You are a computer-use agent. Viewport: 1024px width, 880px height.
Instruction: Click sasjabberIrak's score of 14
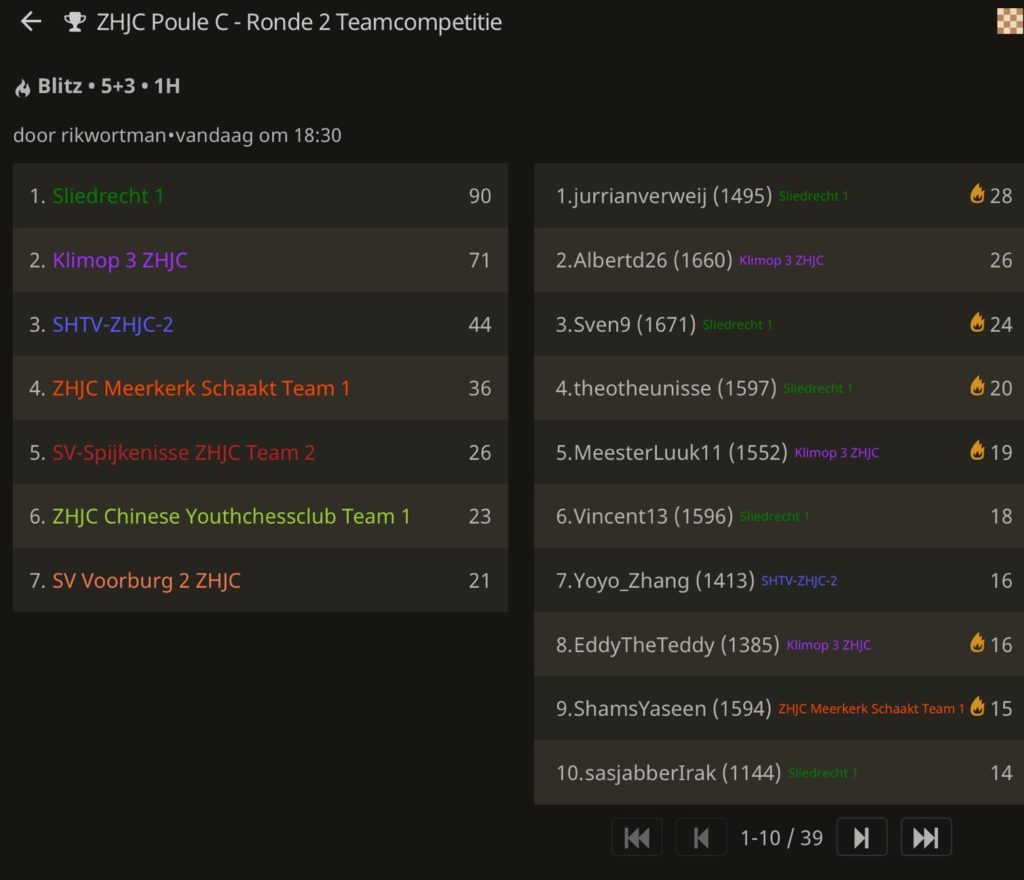pyautogui.click(x=1001, y=772)
